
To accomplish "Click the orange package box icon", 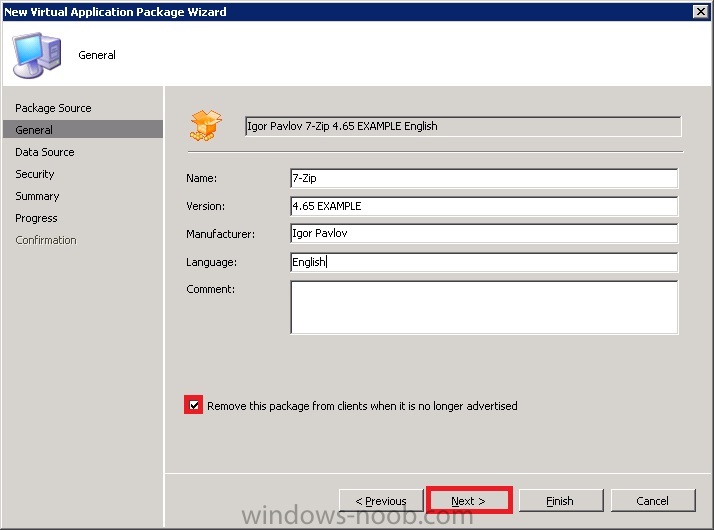I will 206,125.
